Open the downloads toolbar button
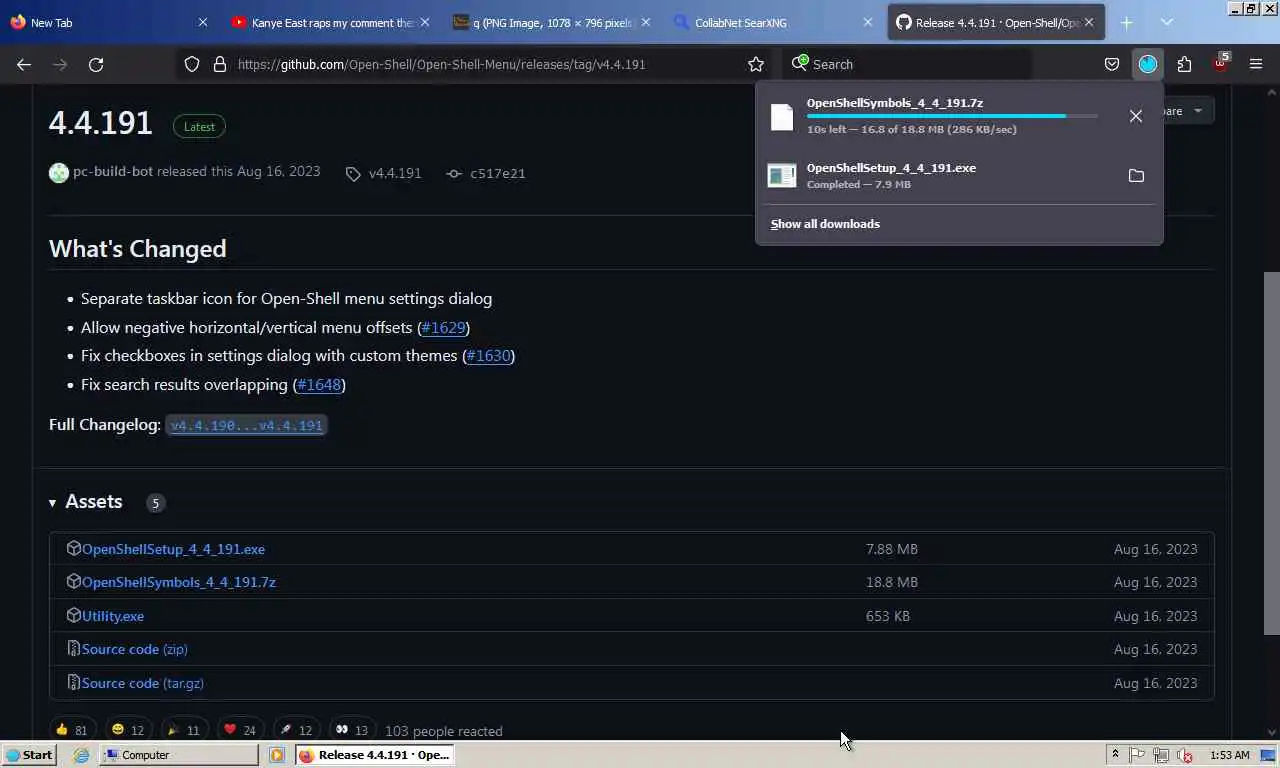1280x768 pixels. pos(1147,64)
